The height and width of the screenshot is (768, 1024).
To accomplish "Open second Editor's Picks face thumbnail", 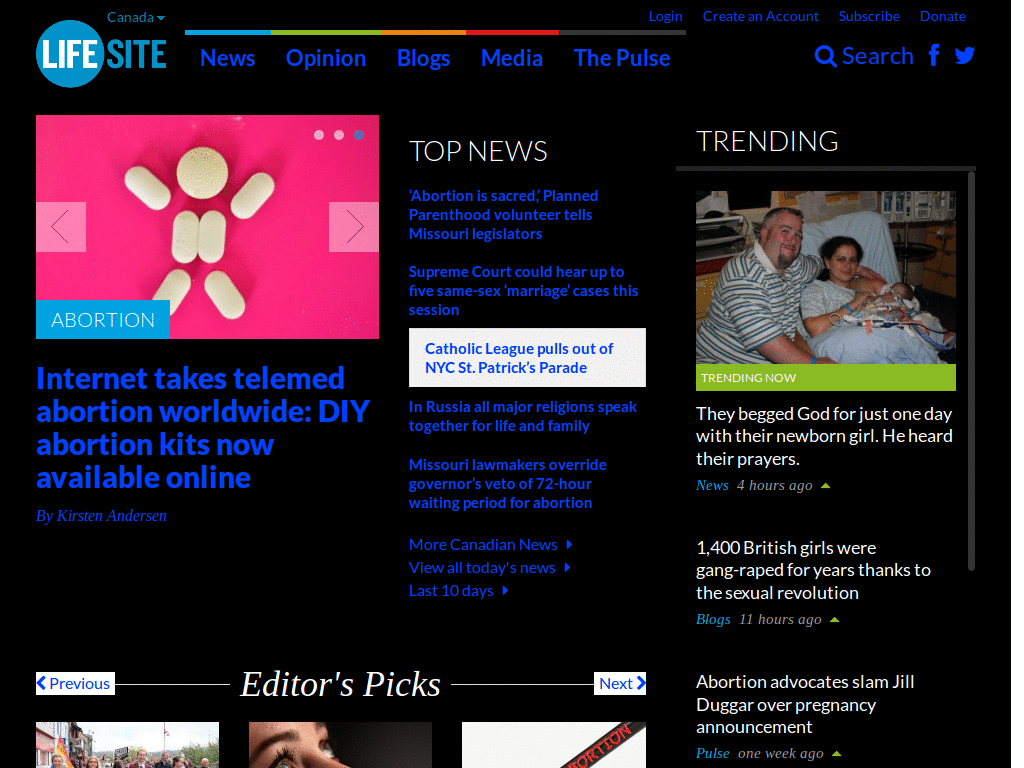I will [340, 745].
